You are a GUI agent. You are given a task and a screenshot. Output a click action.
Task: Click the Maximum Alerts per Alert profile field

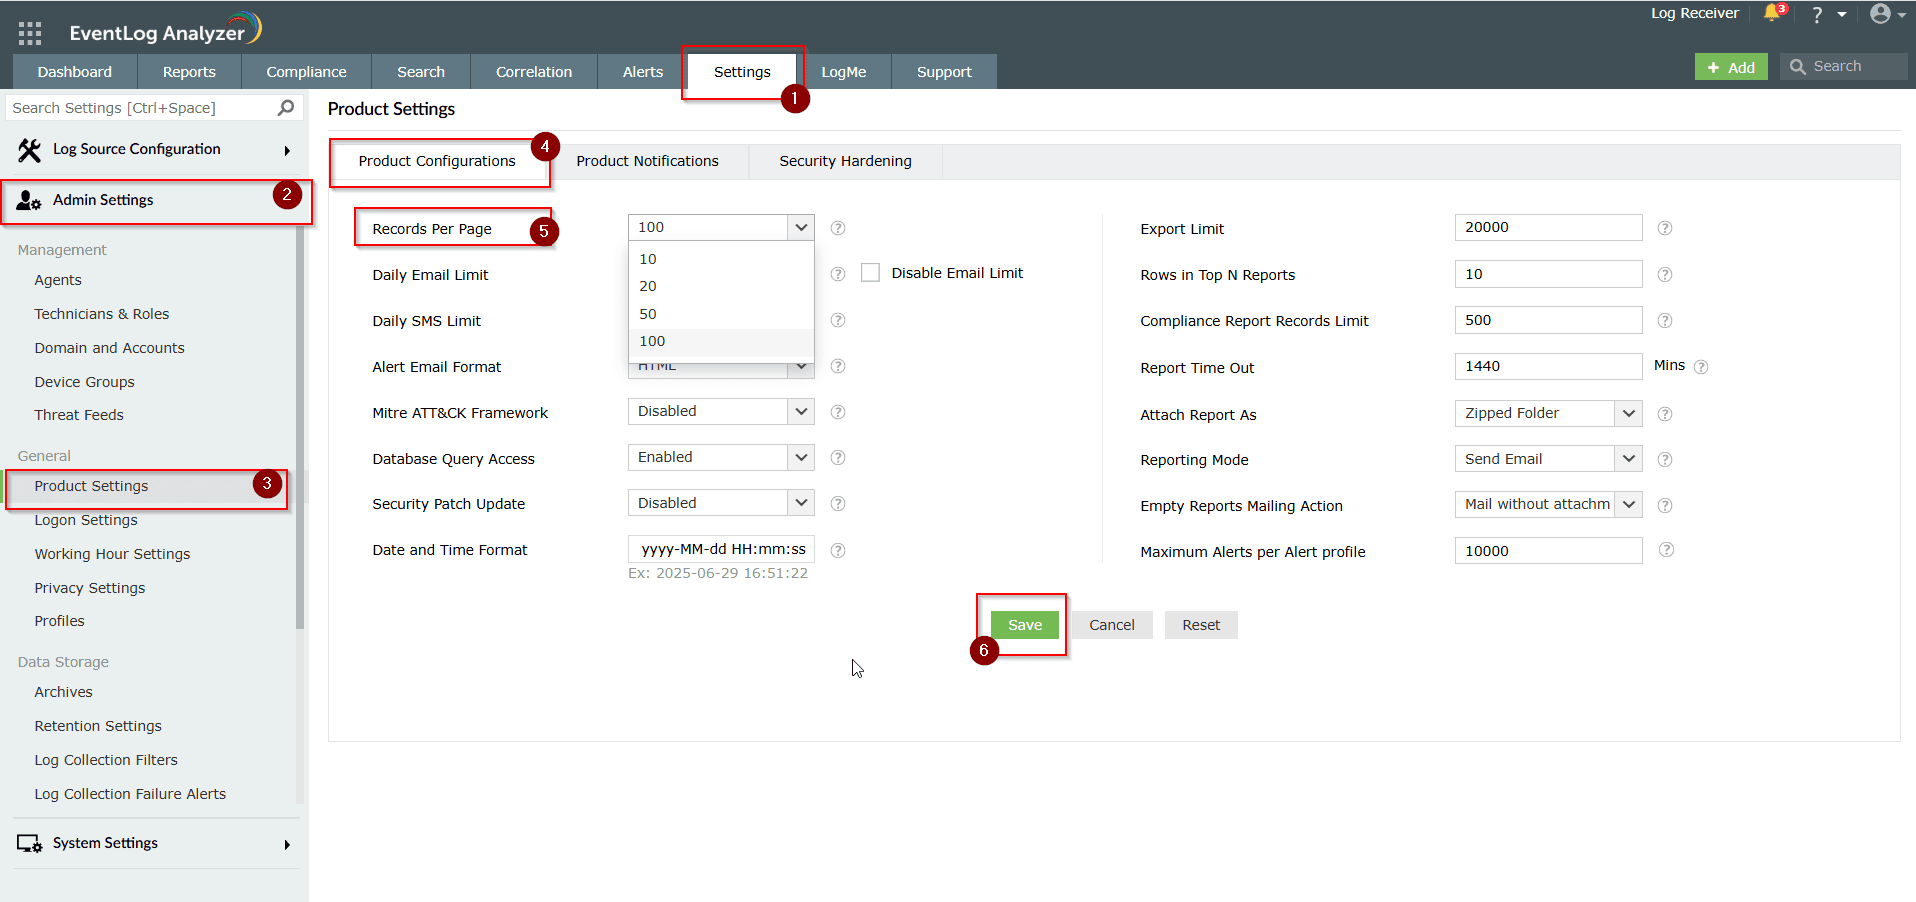(1548, 550)
